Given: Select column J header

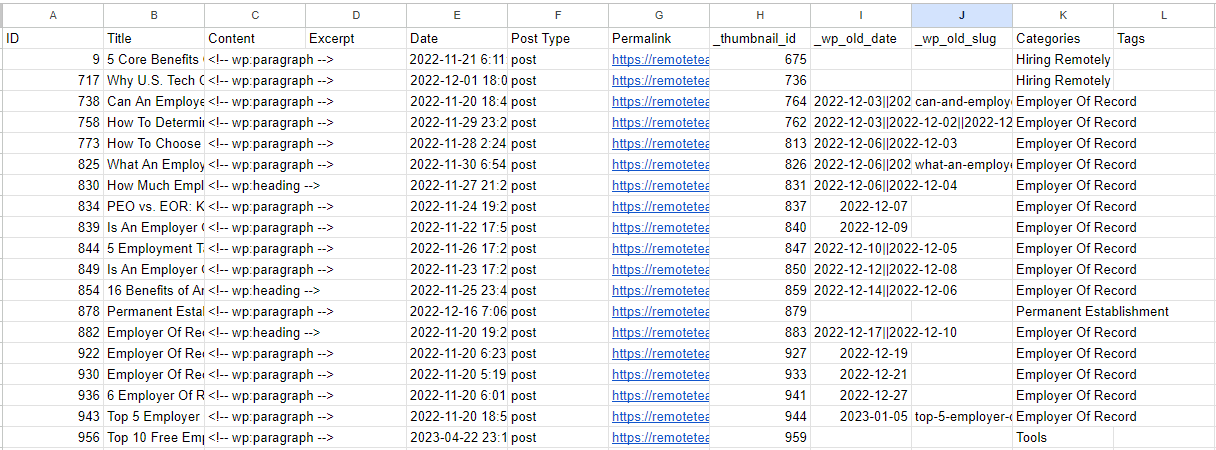Looking at the screenshot, I should coord(961,16).
